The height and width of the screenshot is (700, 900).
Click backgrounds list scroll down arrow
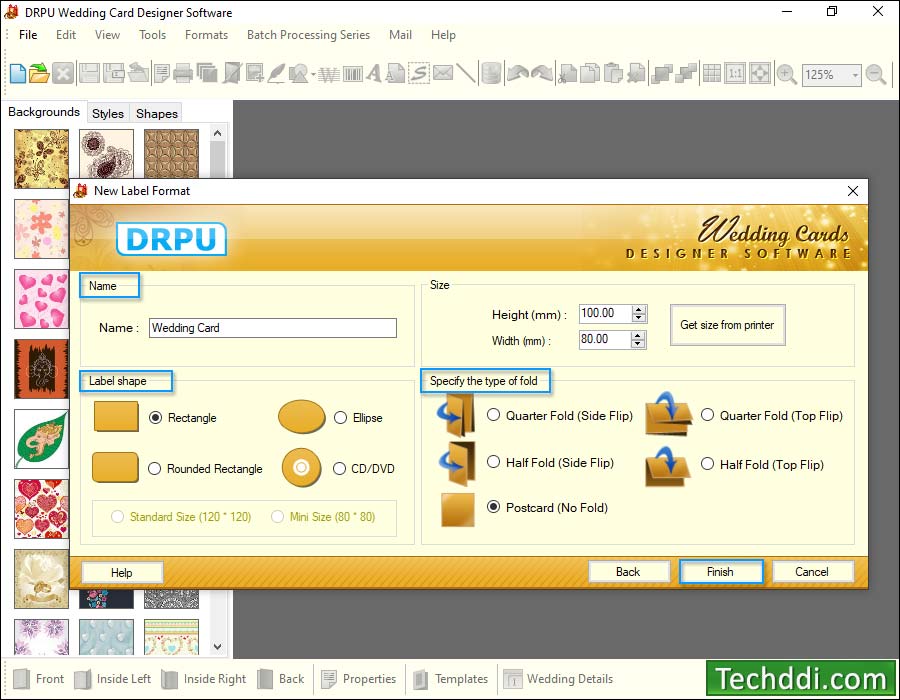tap(218, 647)
